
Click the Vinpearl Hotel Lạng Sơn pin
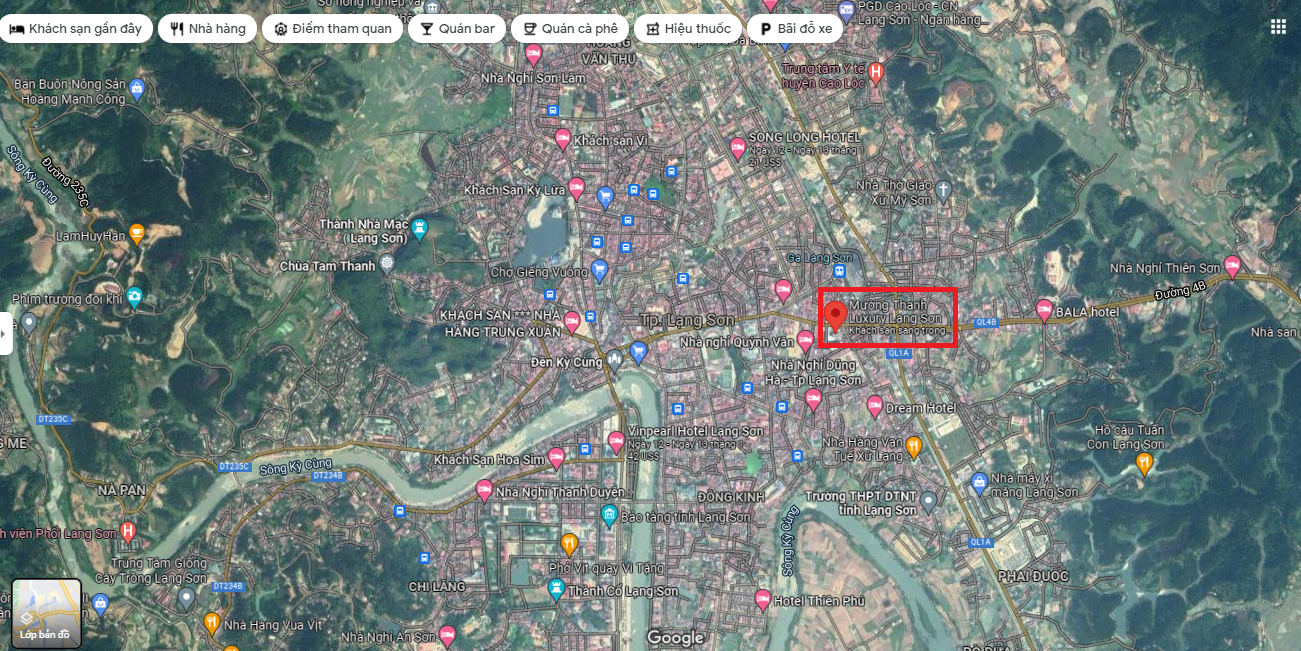[616, 442]
